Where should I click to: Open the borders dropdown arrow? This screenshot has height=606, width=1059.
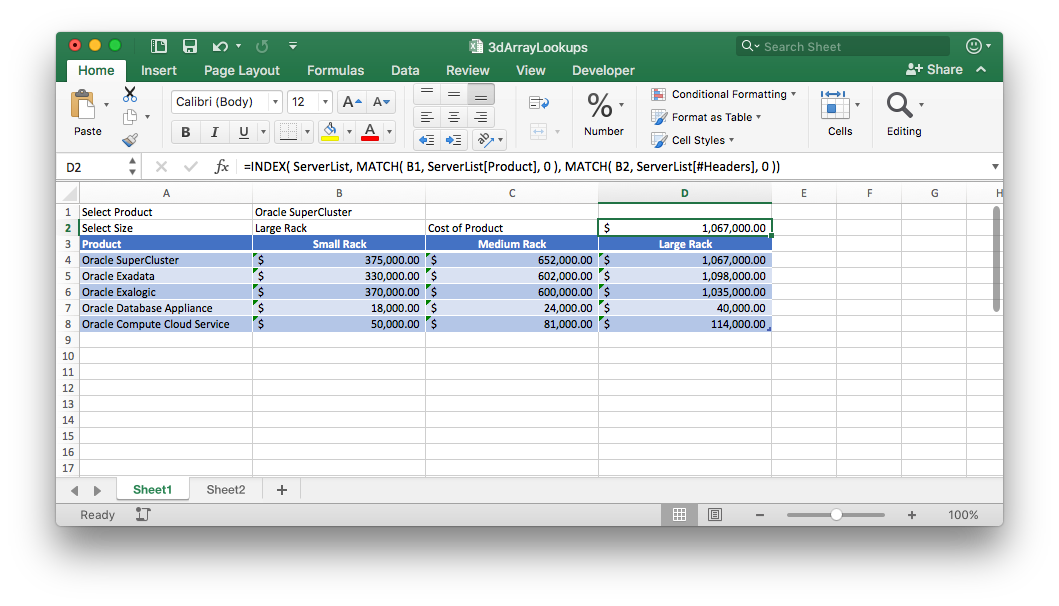[x=307, y=132]
